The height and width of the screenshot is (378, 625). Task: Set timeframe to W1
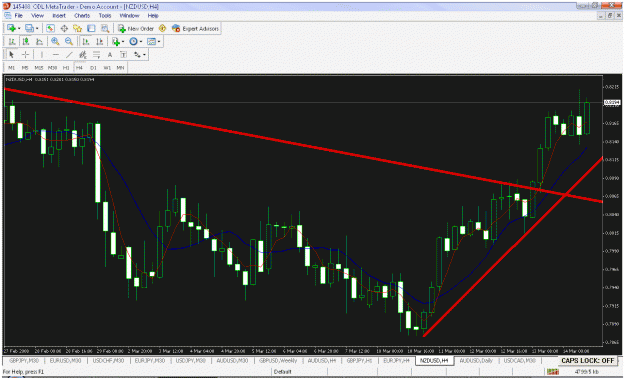(107, 68)
